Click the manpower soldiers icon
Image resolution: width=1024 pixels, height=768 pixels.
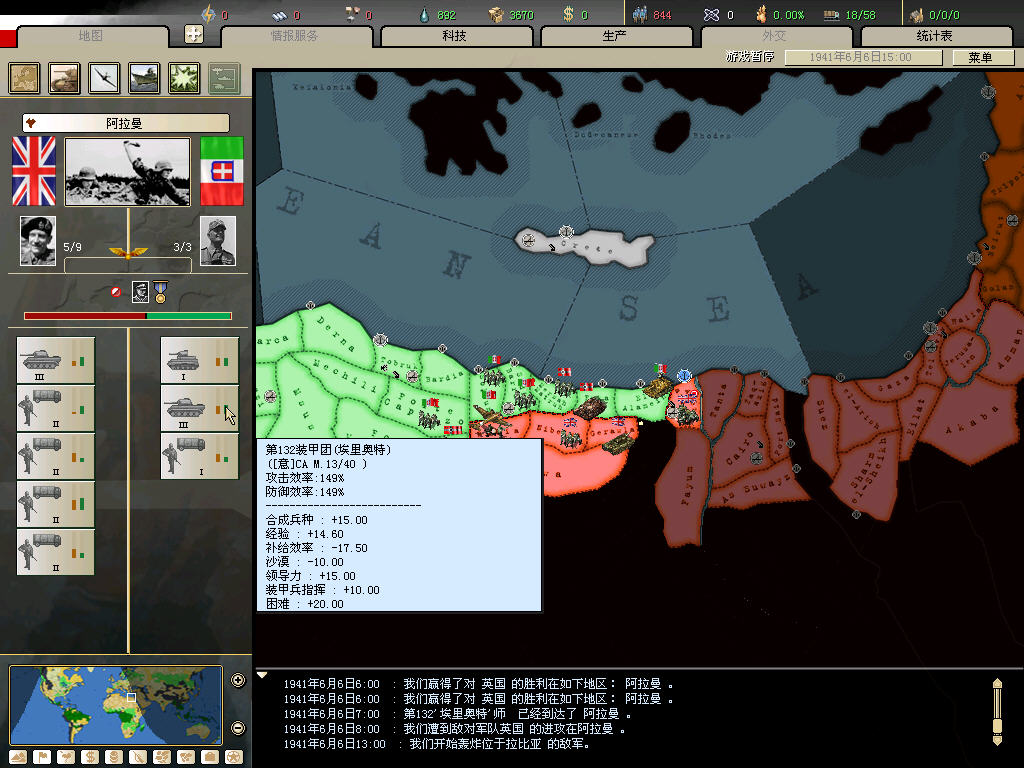pyautogui.click(x=641, y=14)
